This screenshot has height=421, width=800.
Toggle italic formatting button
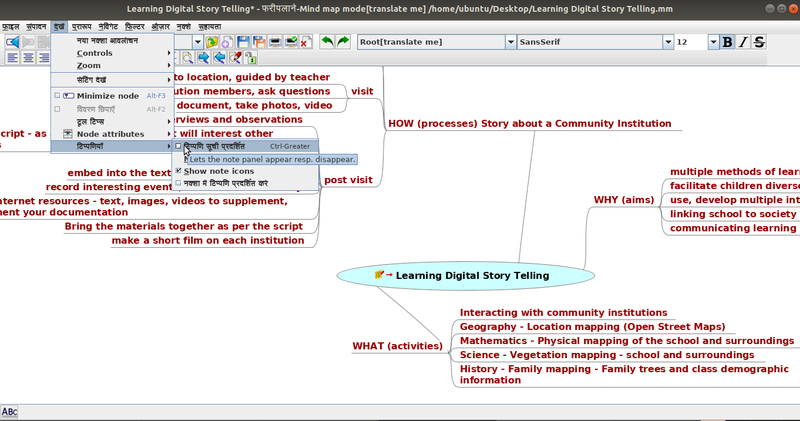[743, 42]
